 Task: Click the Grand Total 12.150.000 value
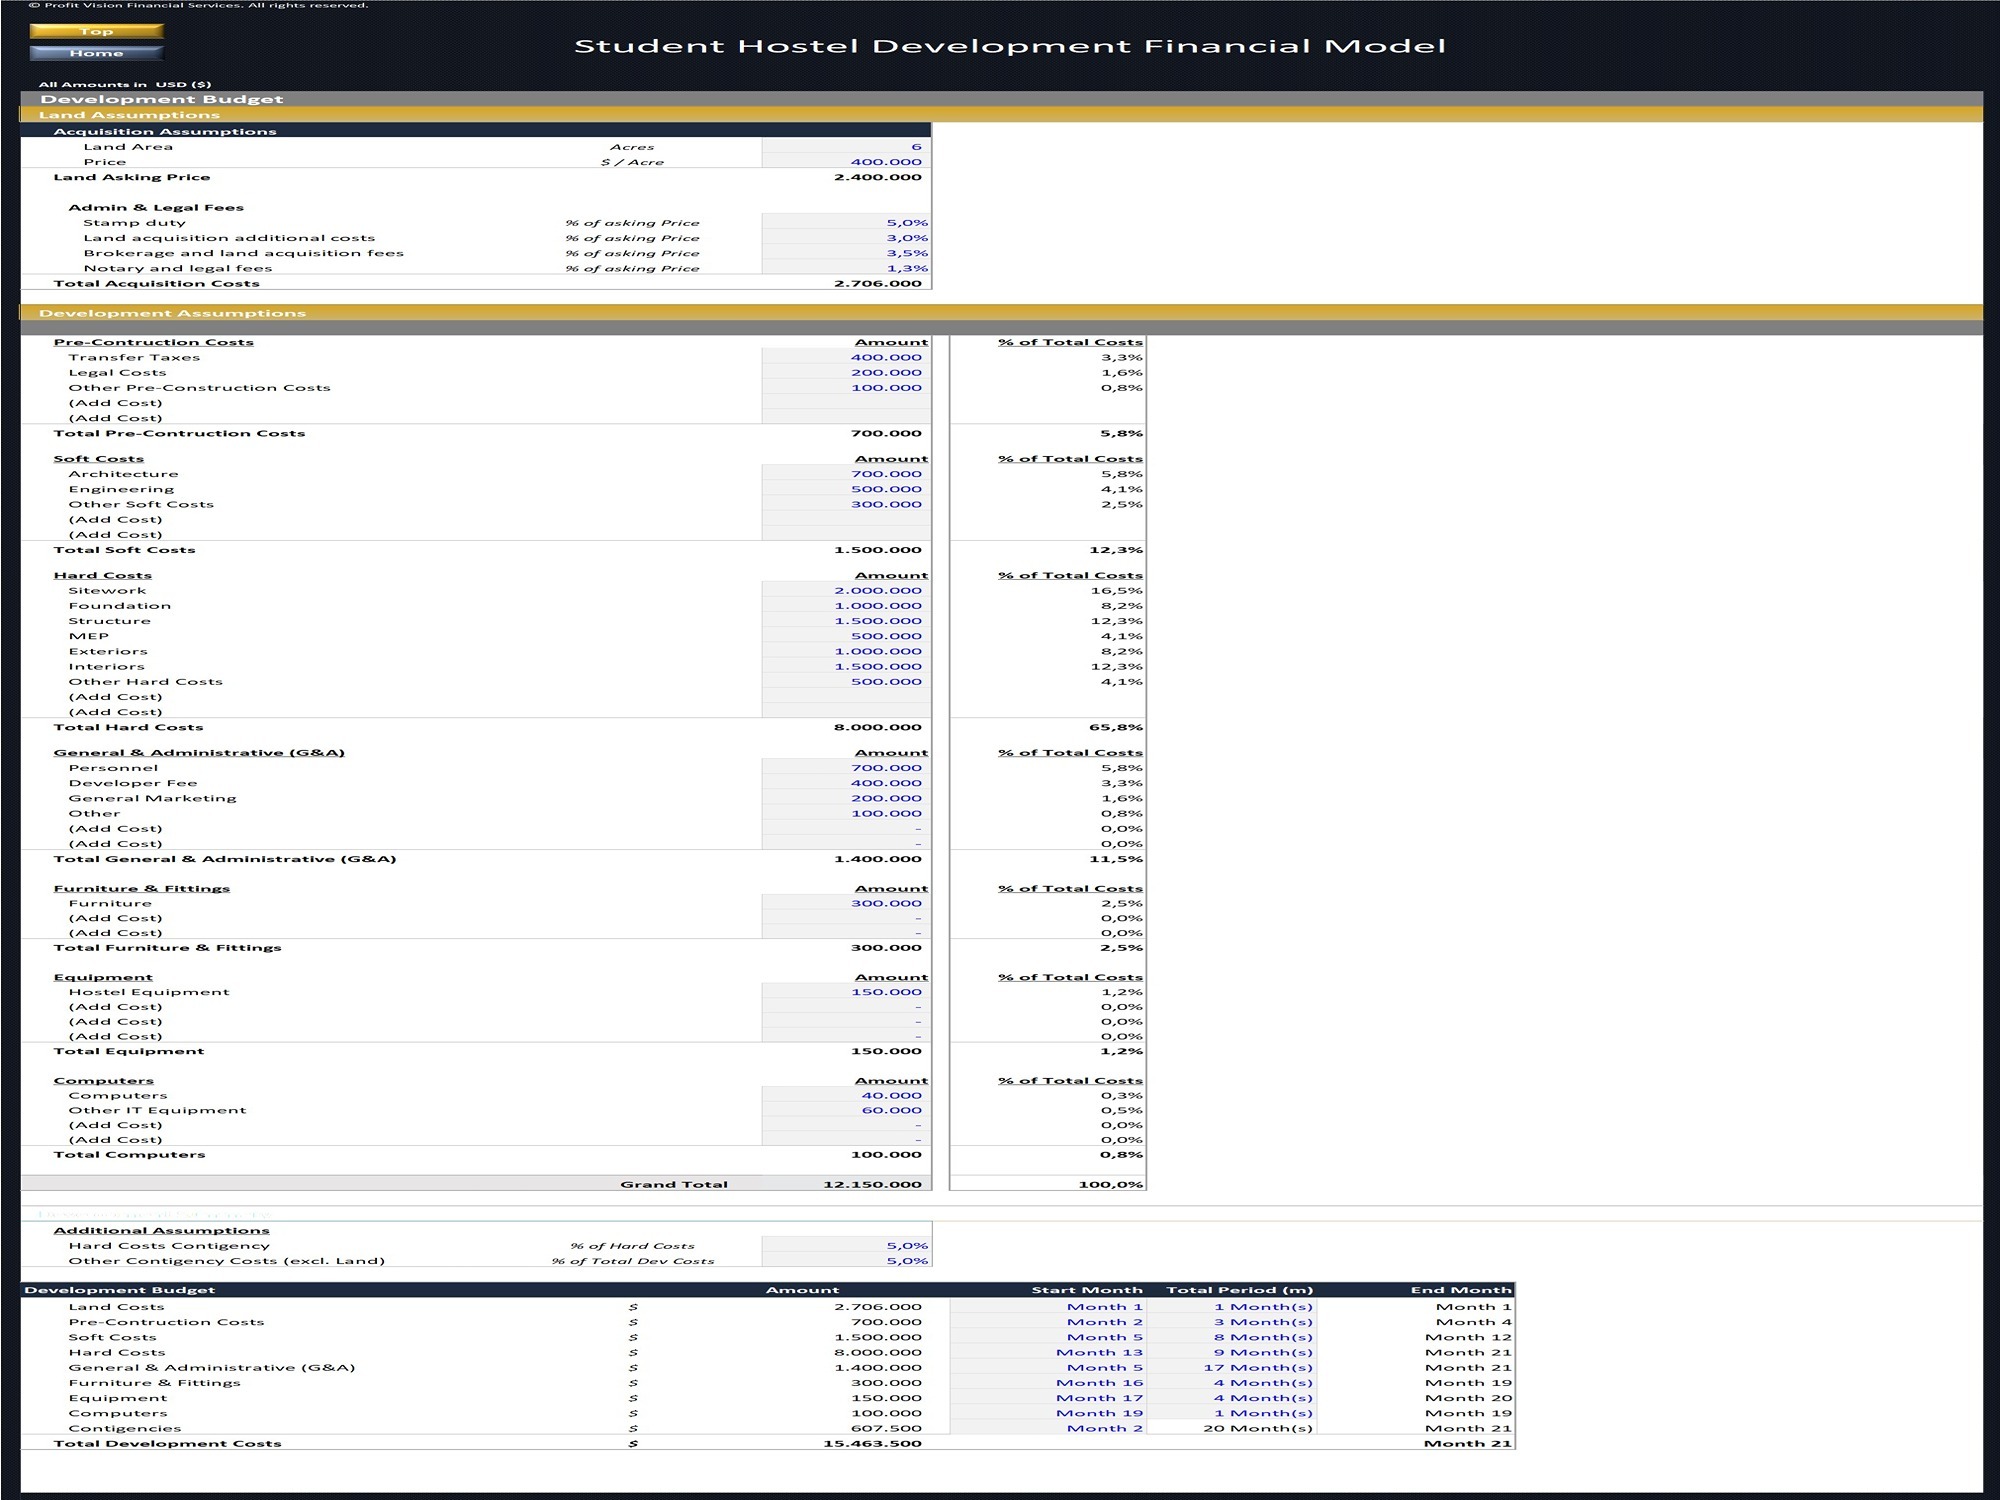872,1184
